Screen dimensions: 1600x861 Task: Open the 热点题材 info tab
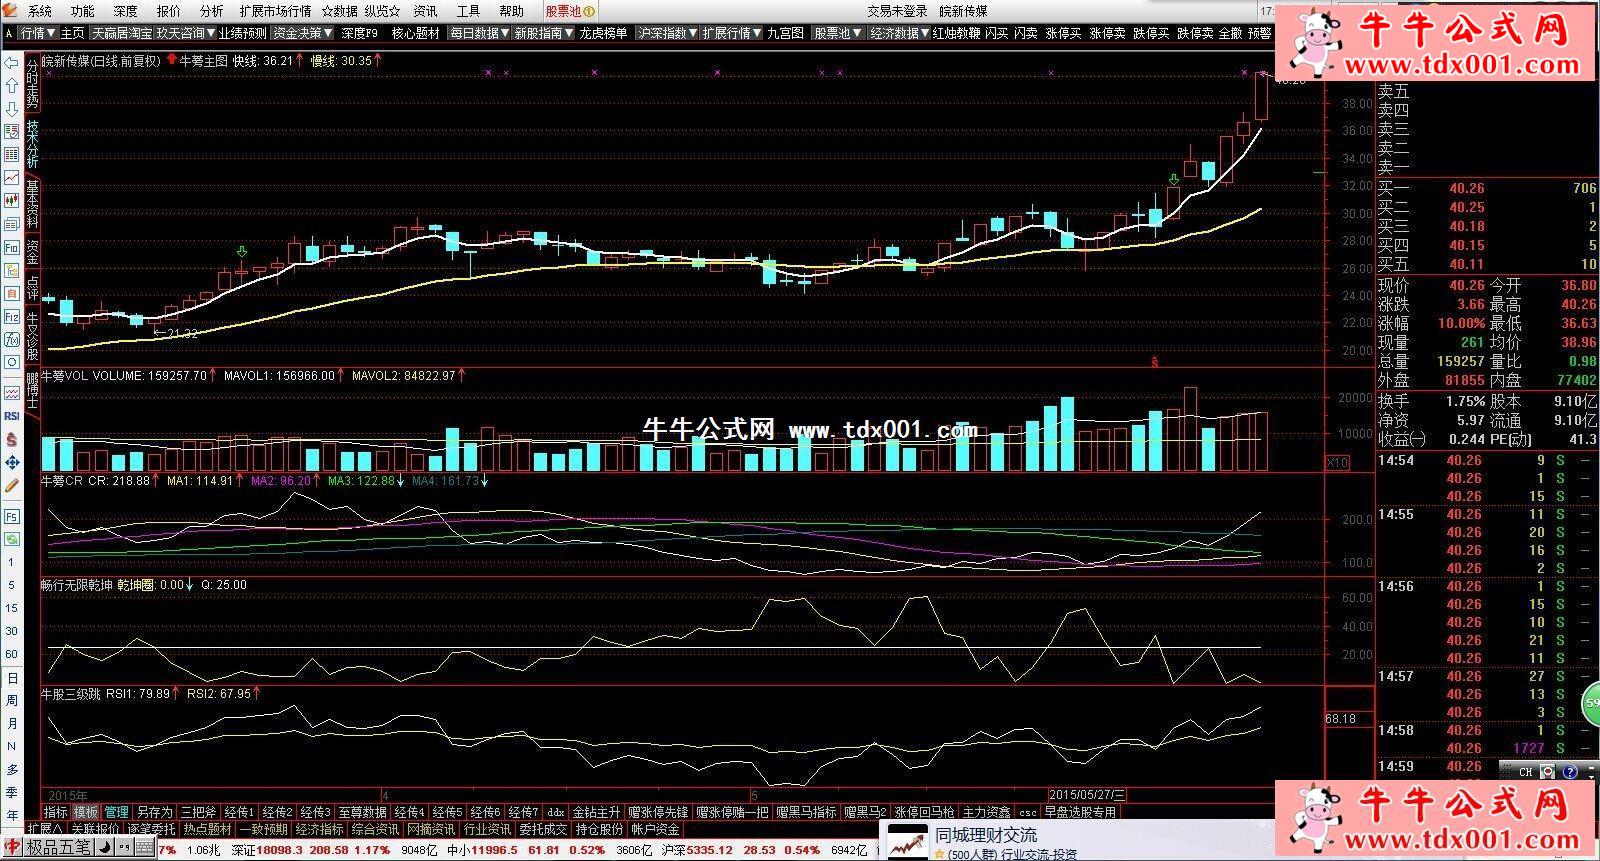click(207, 829)
